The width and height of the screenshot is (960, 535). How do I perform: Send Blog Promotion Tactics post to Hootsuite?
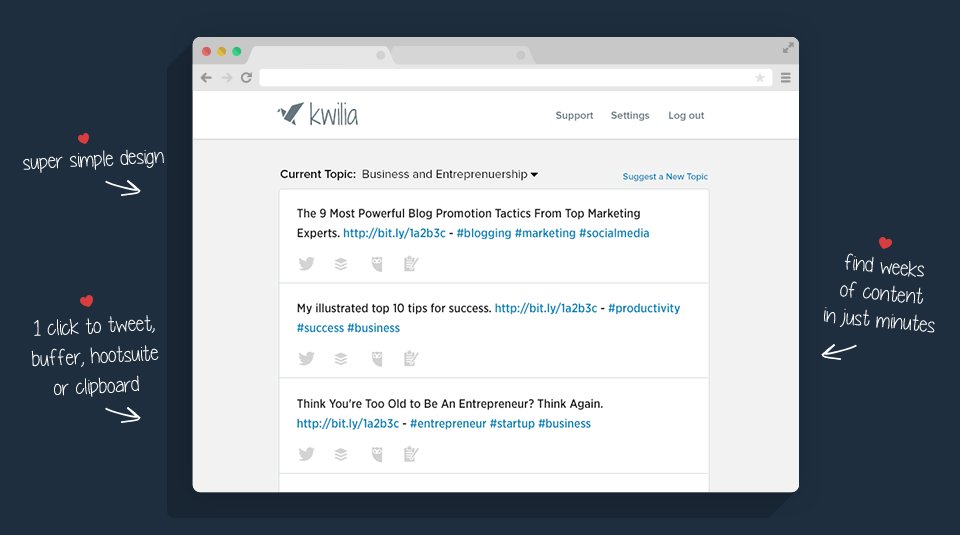[x=377, y=264]
